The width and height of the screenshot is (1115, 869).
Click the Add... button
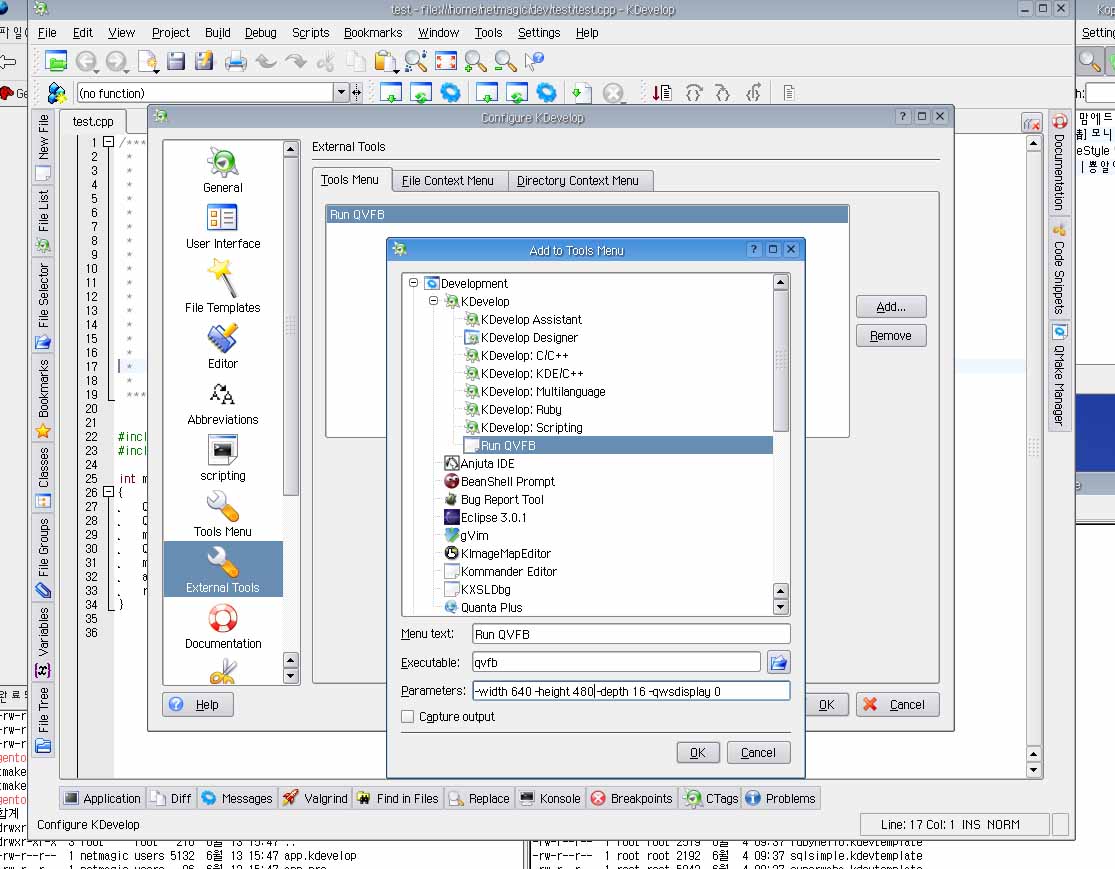click(891, 307)
